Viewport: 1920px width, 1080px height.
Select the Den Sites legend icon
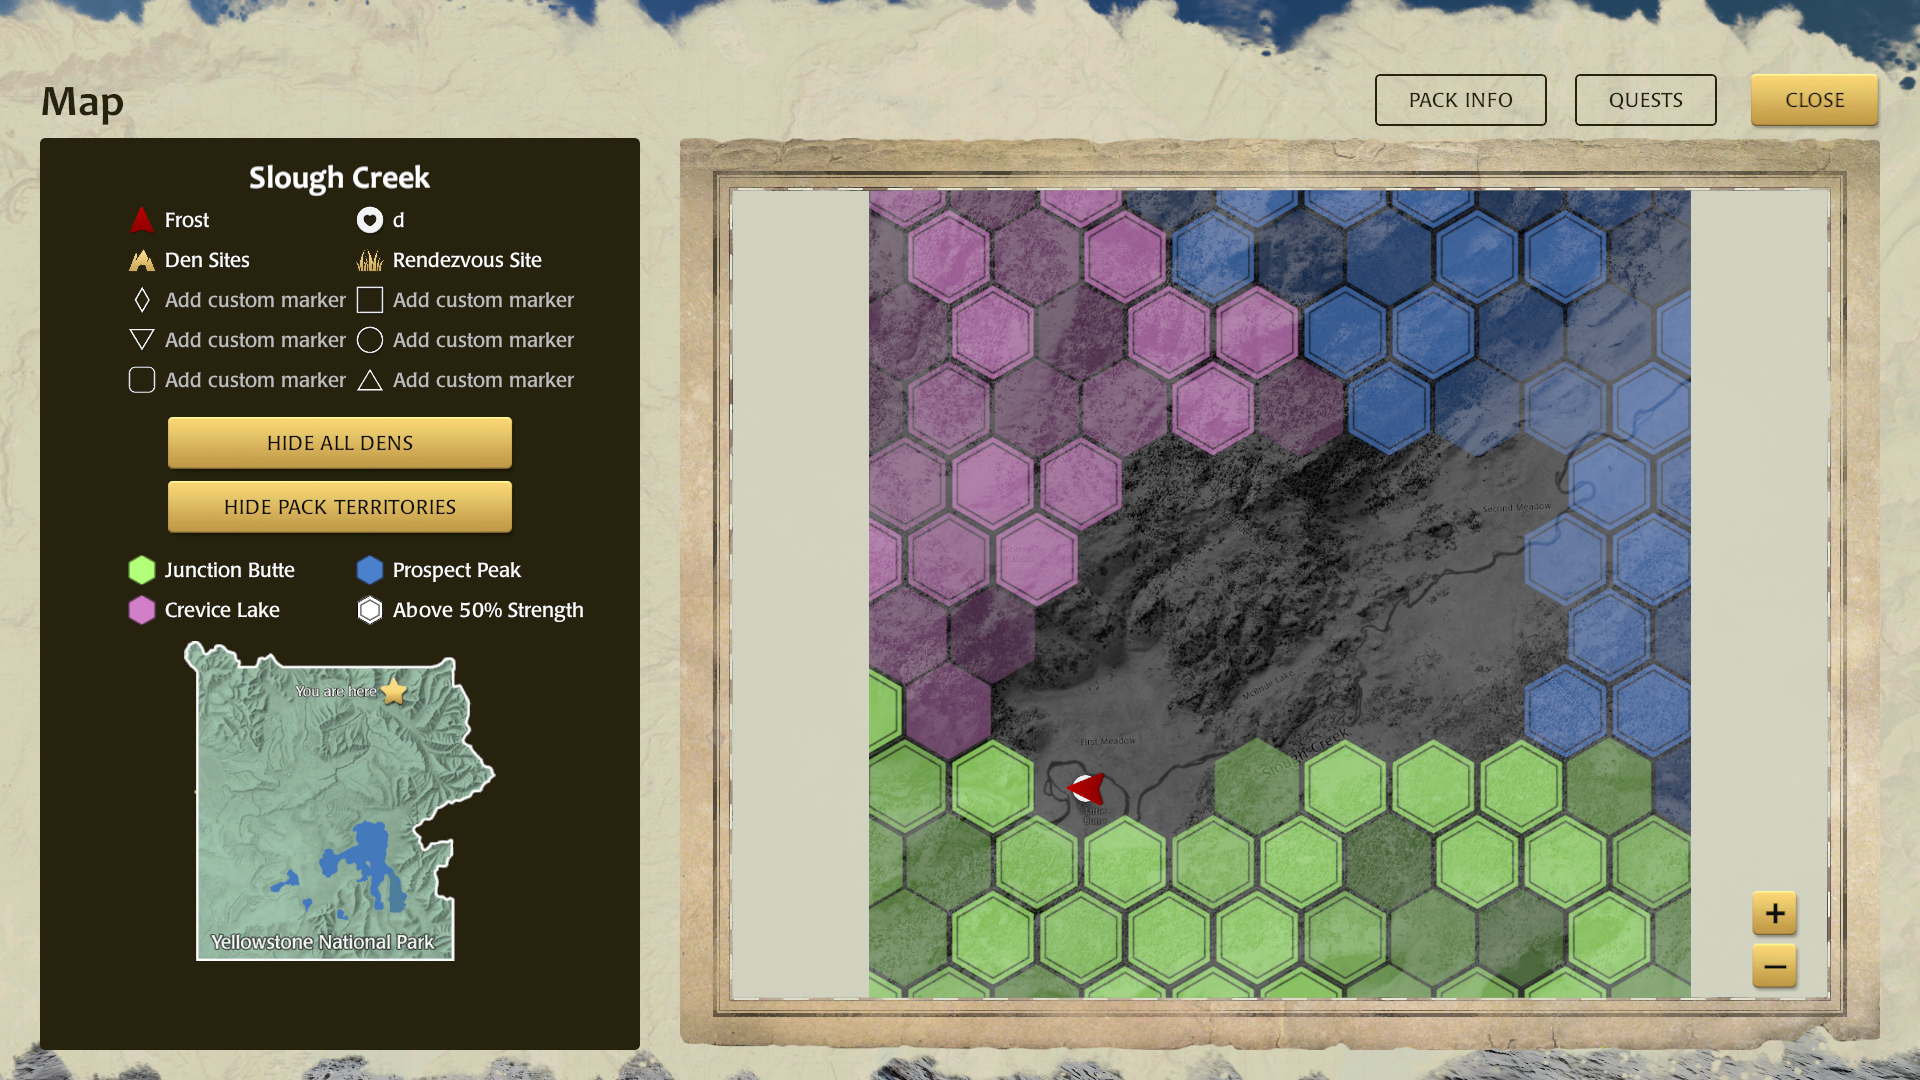[x=142, y=261]
